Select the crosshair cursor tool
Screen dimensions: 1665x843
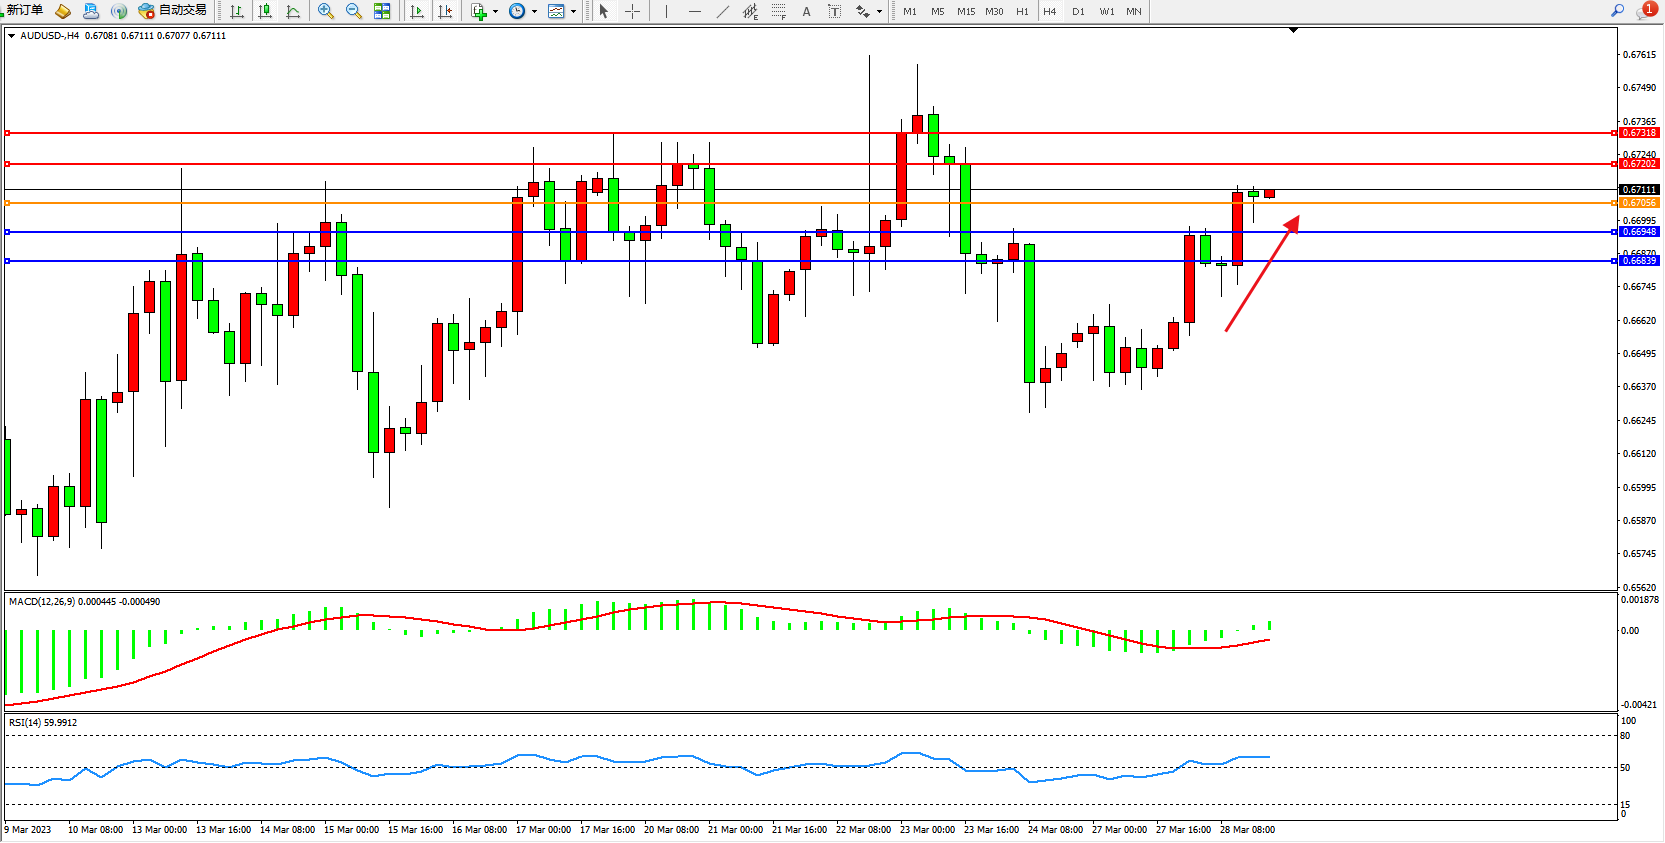[x=632, y=11]
